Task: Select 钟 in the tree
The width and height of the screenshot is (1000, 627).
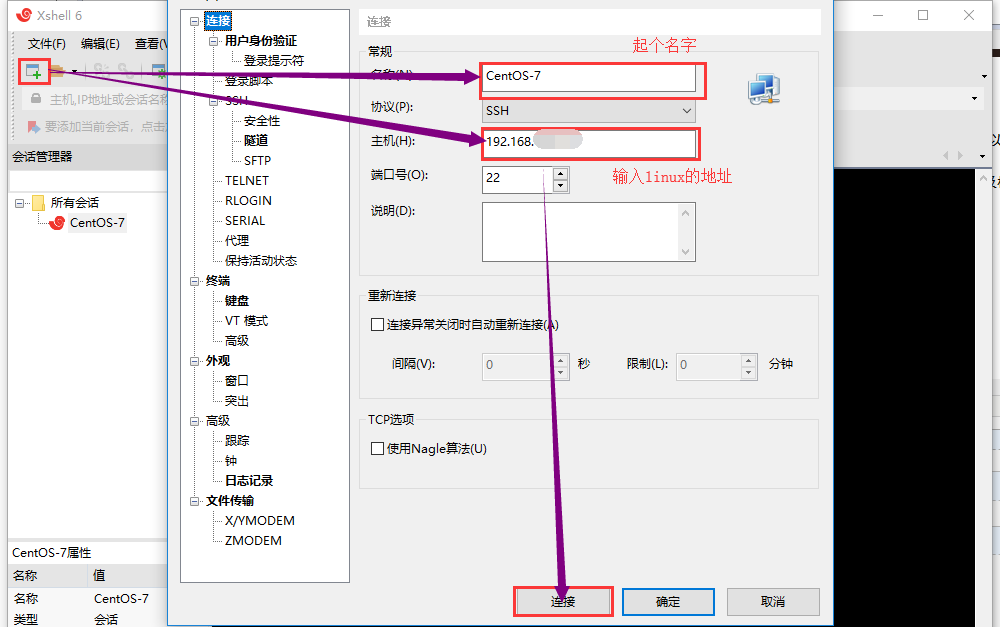Action: 231,461
